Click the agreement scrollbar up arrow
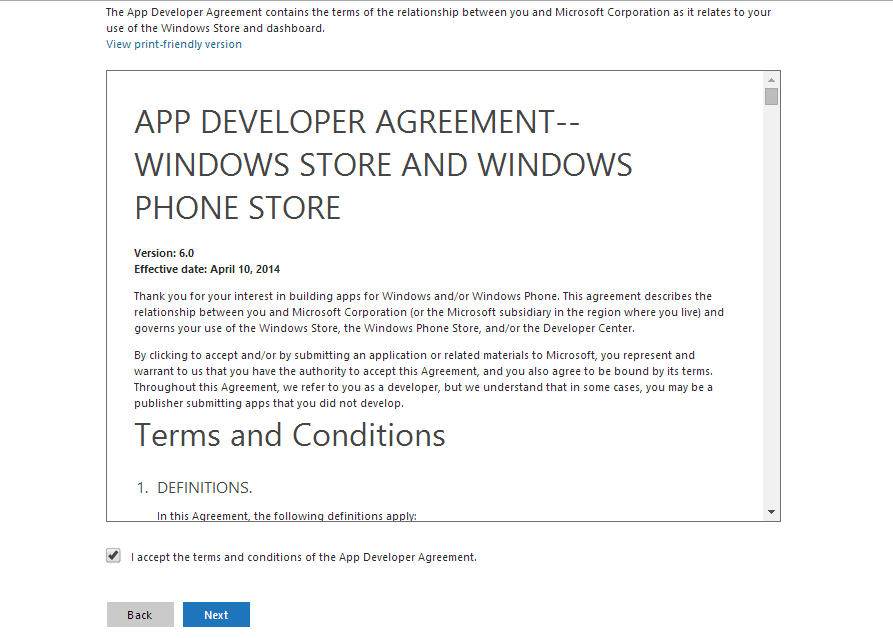This screenshot has height=638, width=893. tap(771, 80)
